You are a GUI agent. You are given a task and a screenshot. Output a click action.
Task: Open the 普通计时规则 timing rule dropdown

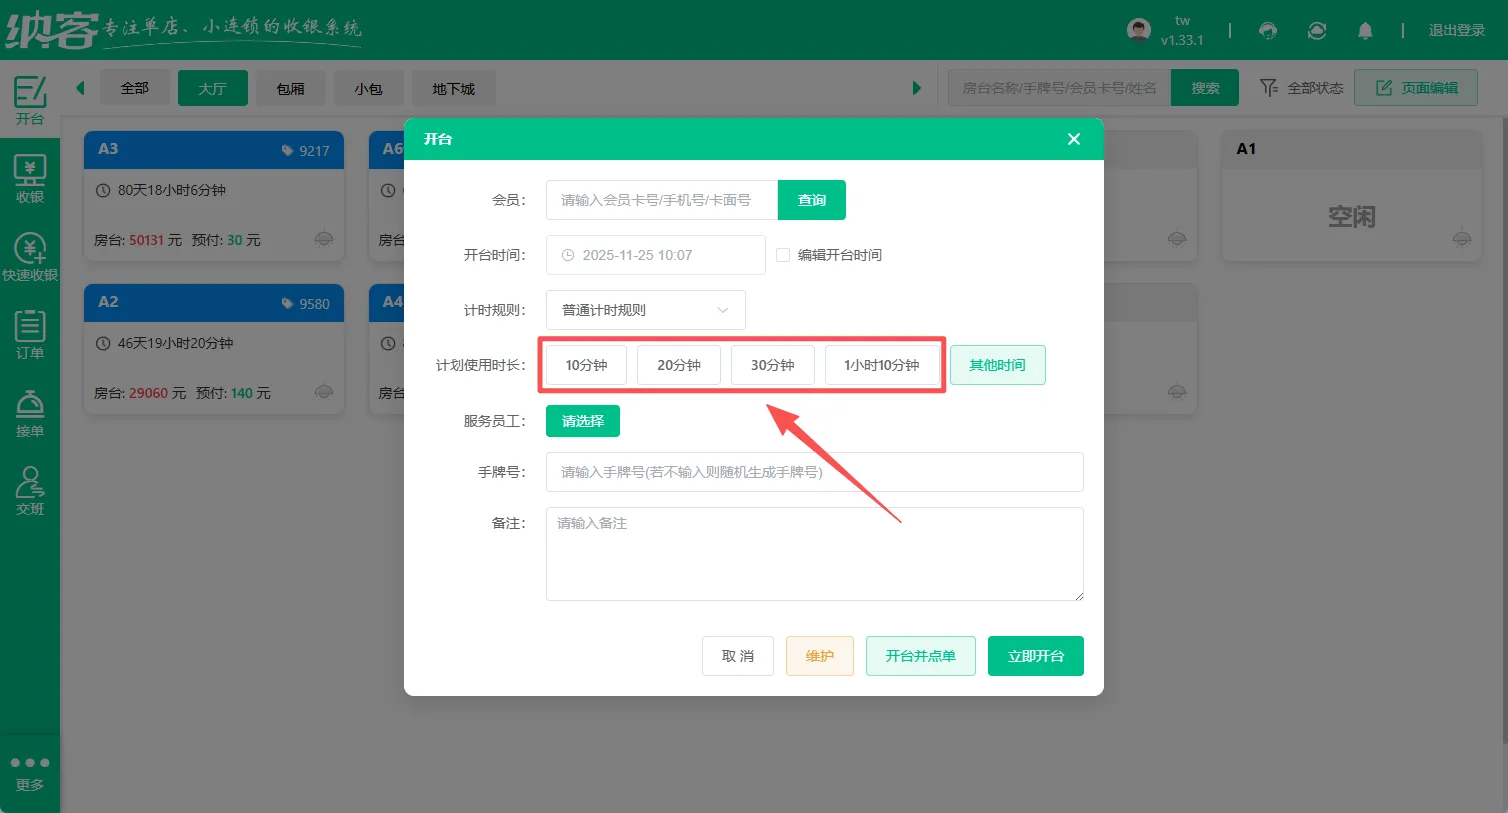(x=645, y=310)
